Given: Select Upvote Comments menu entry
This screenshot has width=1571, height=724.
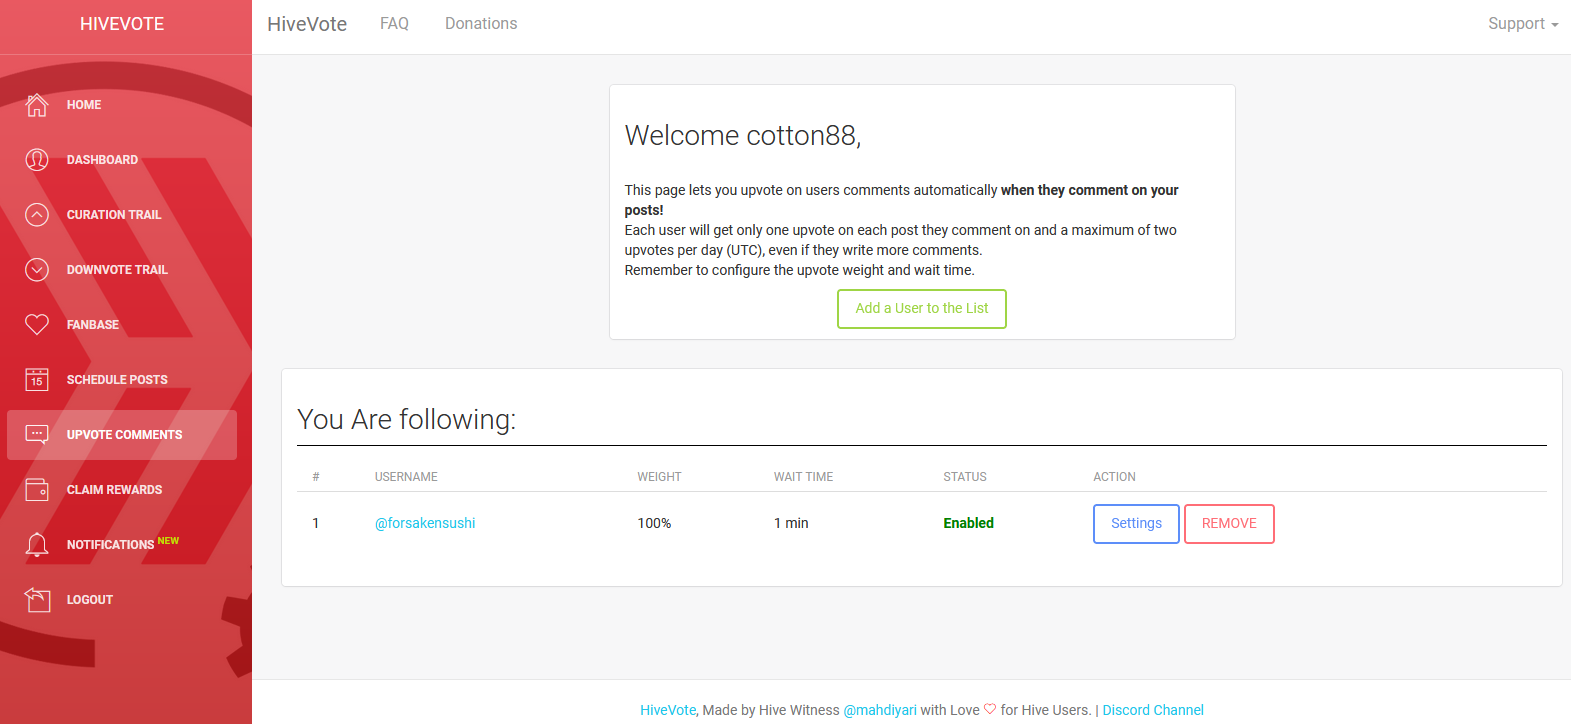Looking at the screenshot, I should click(x=122, y=435).
